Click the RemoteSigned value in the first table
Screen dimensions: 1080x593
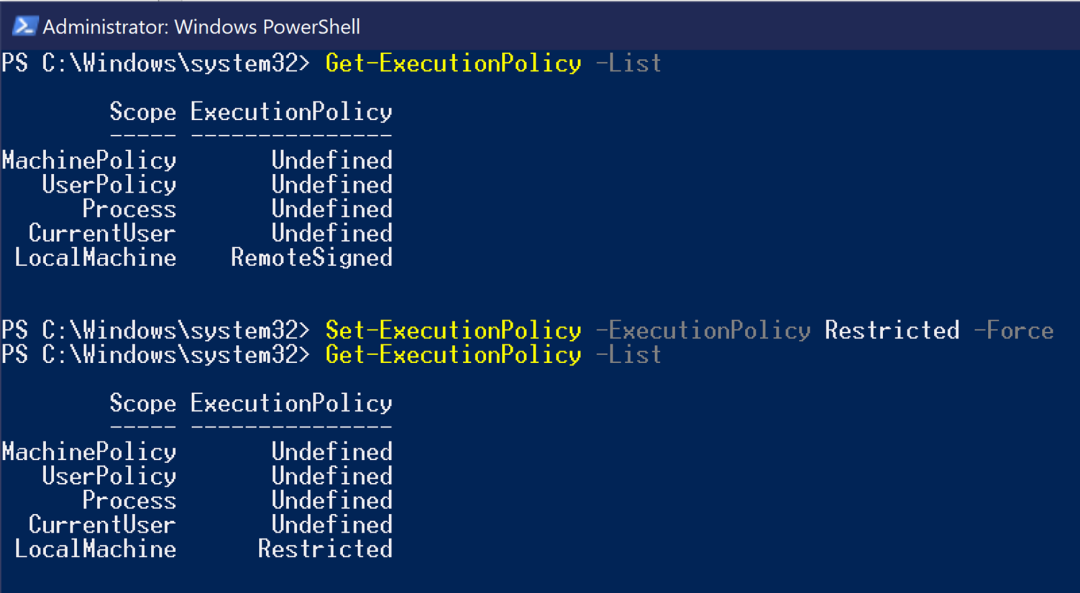click(x=311, y=258)
